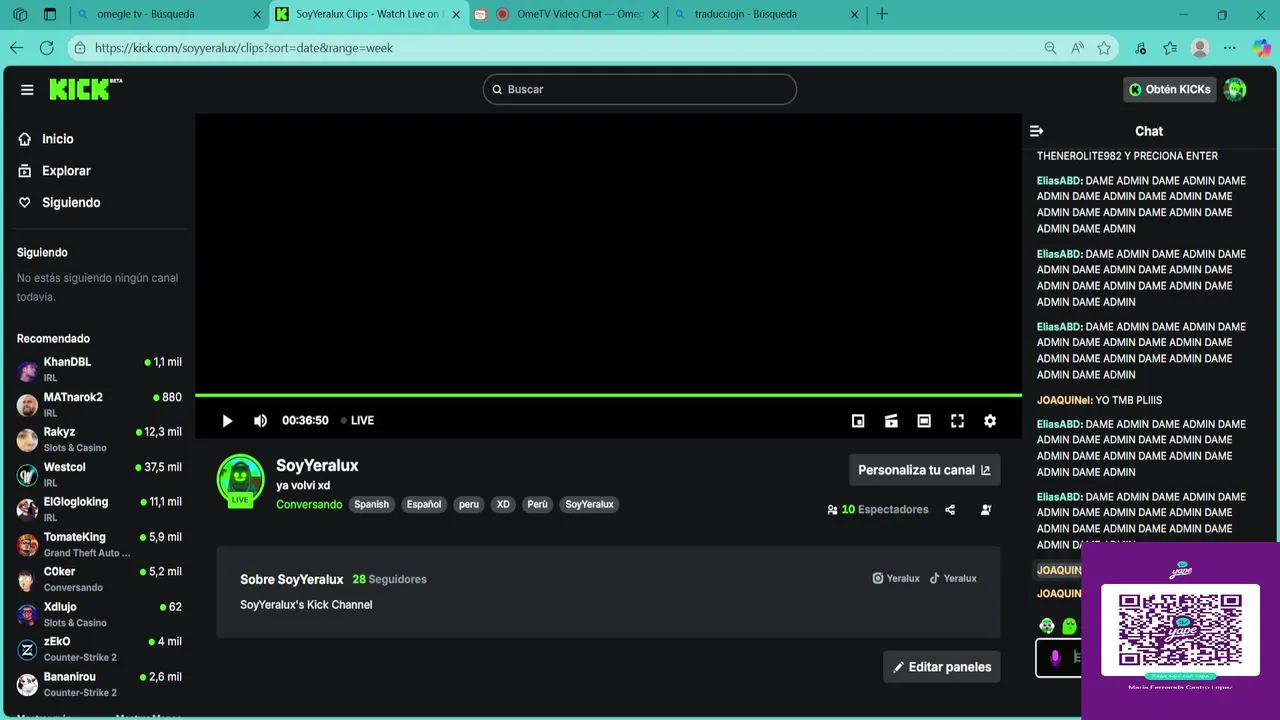Screen dimensions: 1280x720
Task: Open the Rakyz recommended channel
Action: click(97, 439)
